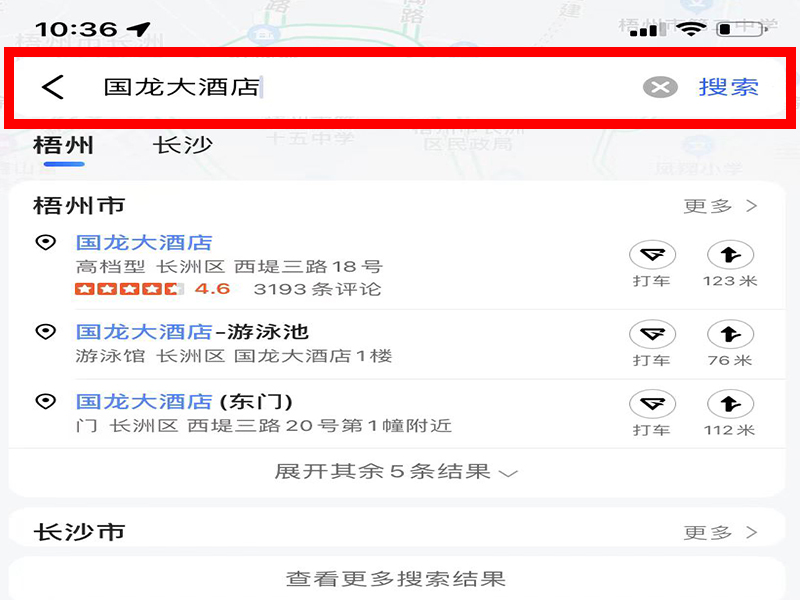Switch to the 梧州 tab

[64, 146]
